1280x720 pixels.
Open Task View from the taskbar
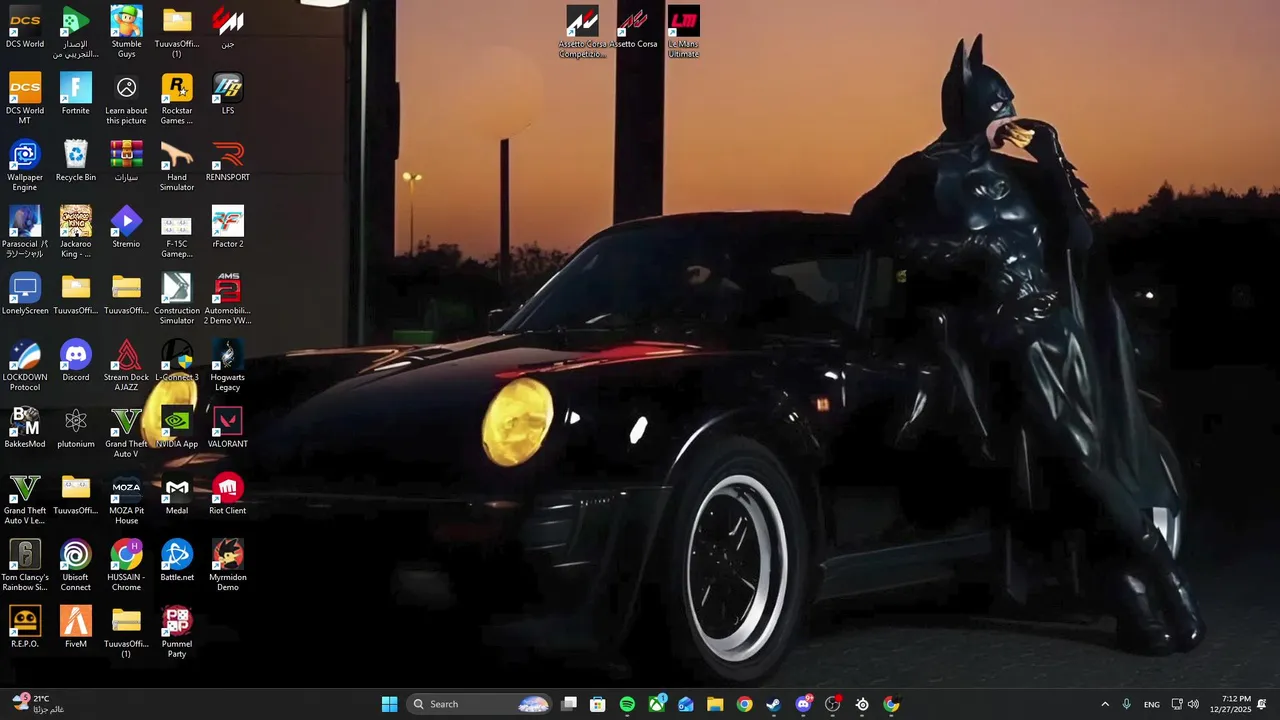pyautogui.click(x=569, y=704)
